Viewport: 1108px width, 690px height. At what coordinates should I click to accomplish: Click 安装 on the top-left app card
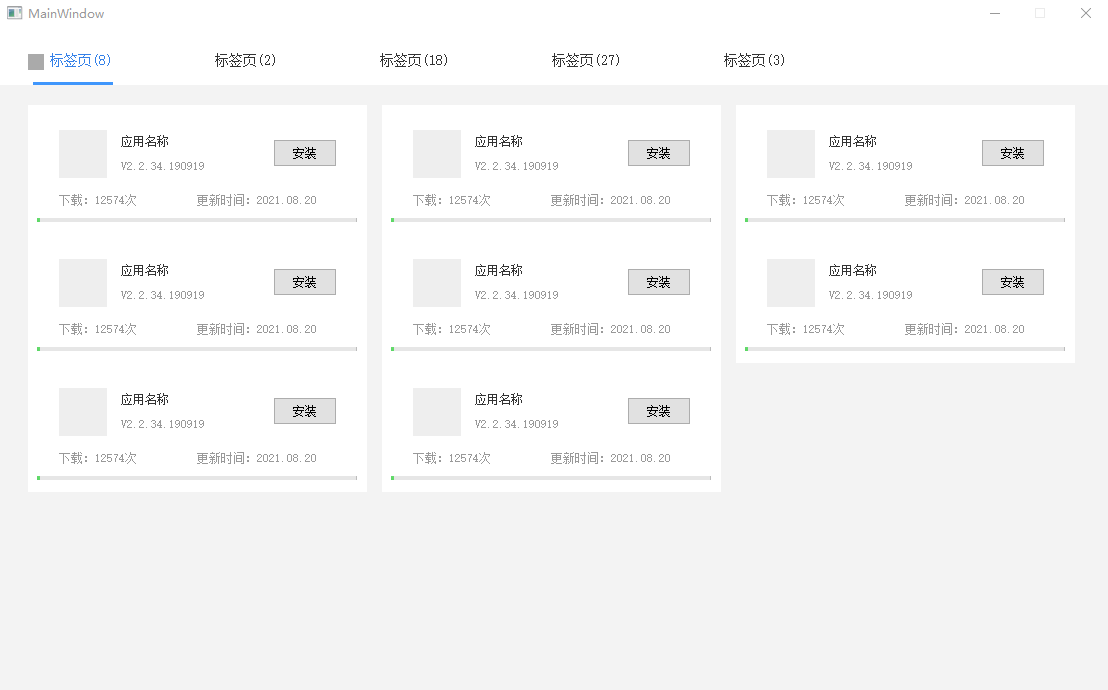point(304,153)
